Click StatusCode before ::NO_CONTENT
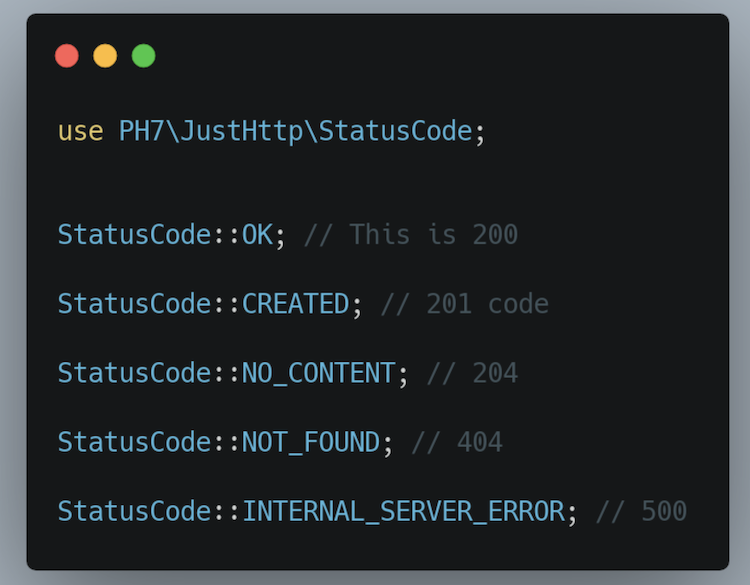The image size is (750, 585). (x=134, y=373)
